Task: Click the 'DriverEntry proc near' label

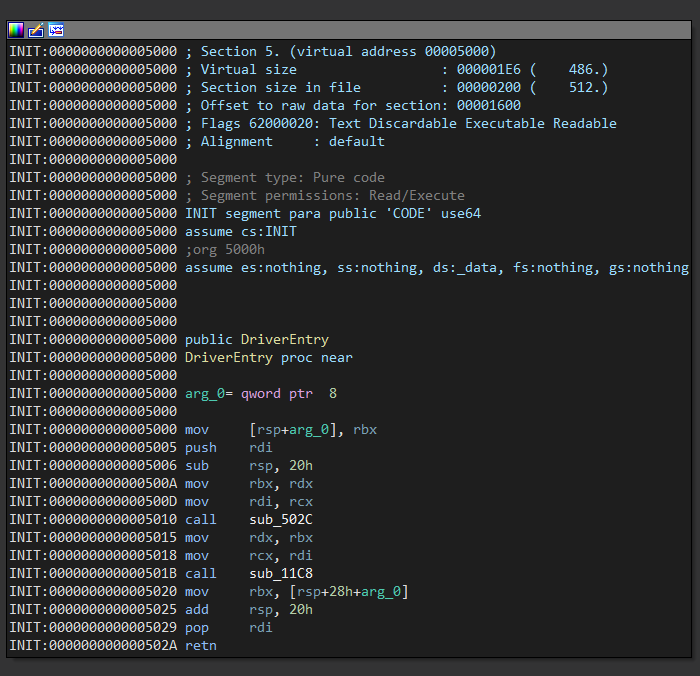Action: (269, 358)
